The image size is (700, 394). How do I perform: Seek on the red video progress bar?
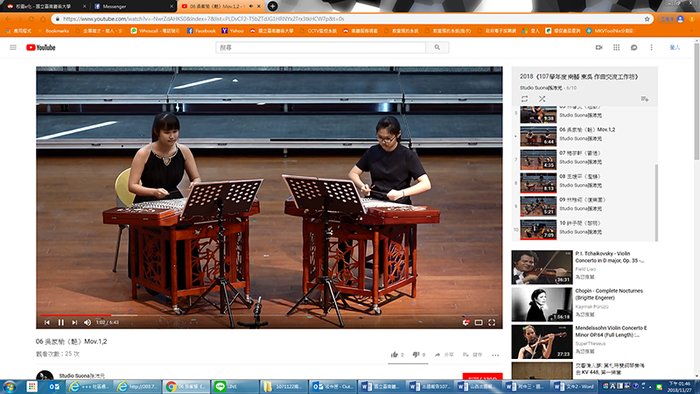(x=269, y=315)
